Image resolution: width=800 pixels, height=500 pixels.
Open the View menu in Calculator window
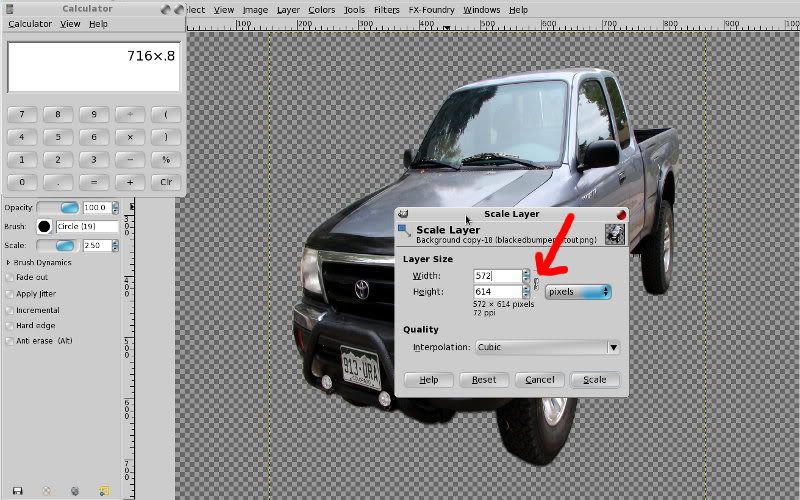click(x=70, y=24)
